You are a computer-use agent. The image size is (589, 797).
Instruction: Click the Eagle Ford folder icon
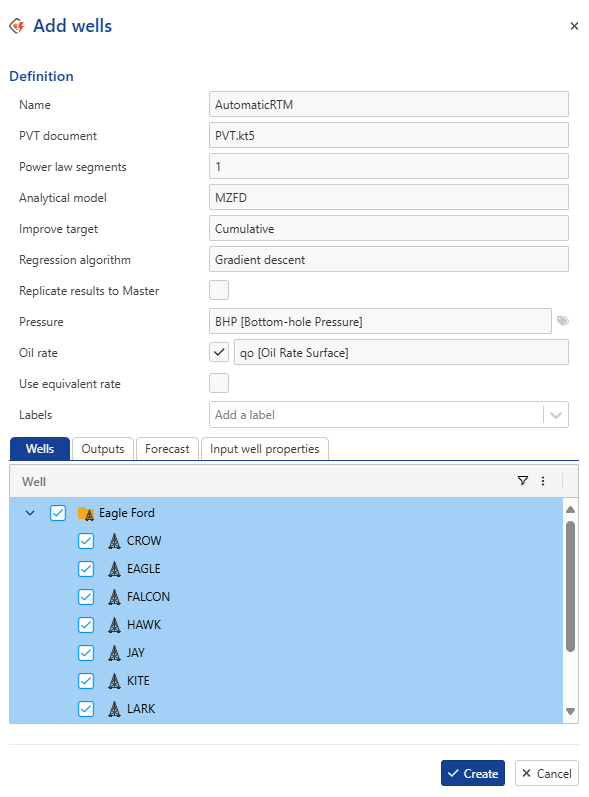(86, 513)
